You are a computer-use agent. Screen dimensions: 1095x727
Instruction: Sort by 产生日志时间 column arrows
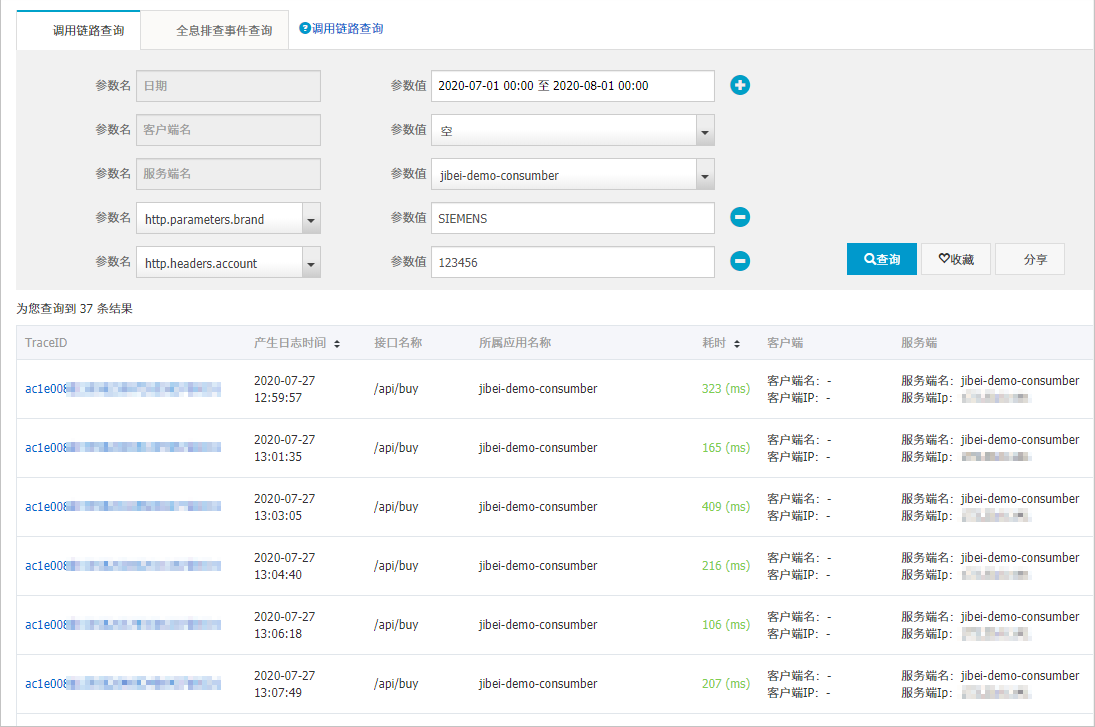coord(337,344)
